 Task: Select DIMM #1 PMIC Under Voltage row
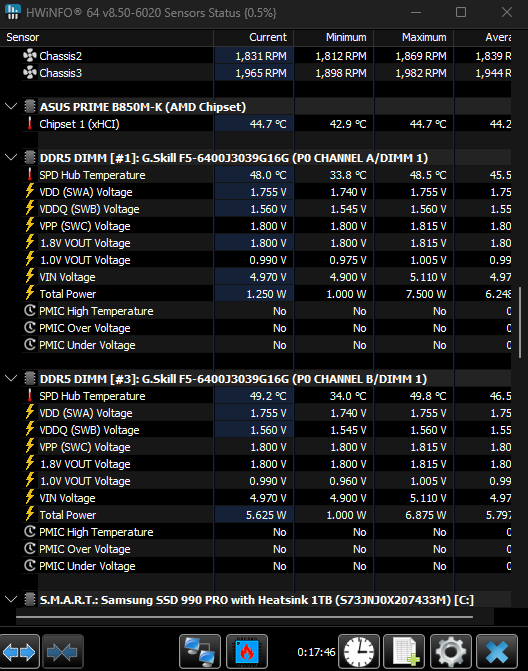(267, 345)
